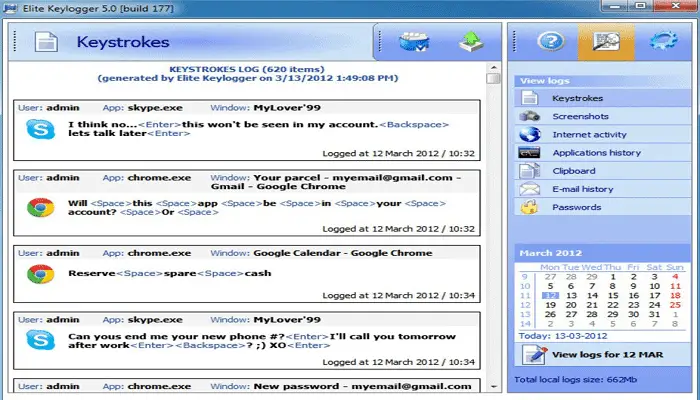Open Internet activity log view
The image size is (700, 400).
[x=603, y=134]
